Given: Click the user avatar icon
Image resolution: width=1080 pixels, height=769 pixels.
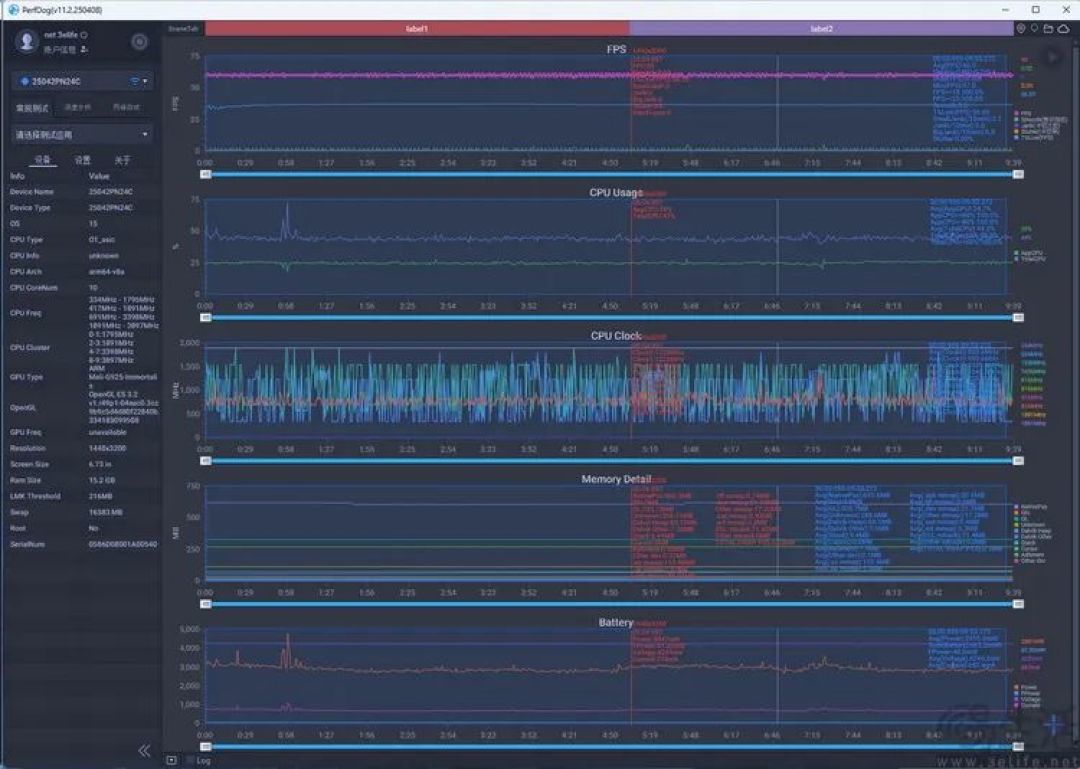Looking at the screenshot, I should (27, 41).
